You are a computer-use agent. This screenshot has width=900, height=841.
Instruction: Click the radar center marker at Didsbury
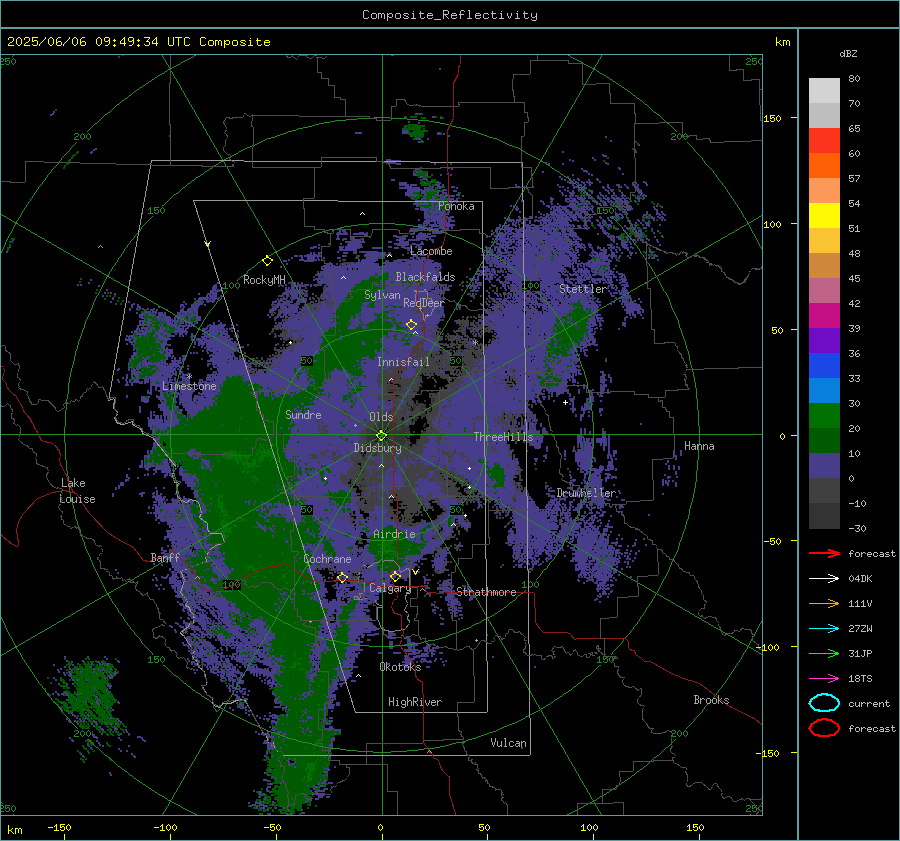(x=381, y=436)
